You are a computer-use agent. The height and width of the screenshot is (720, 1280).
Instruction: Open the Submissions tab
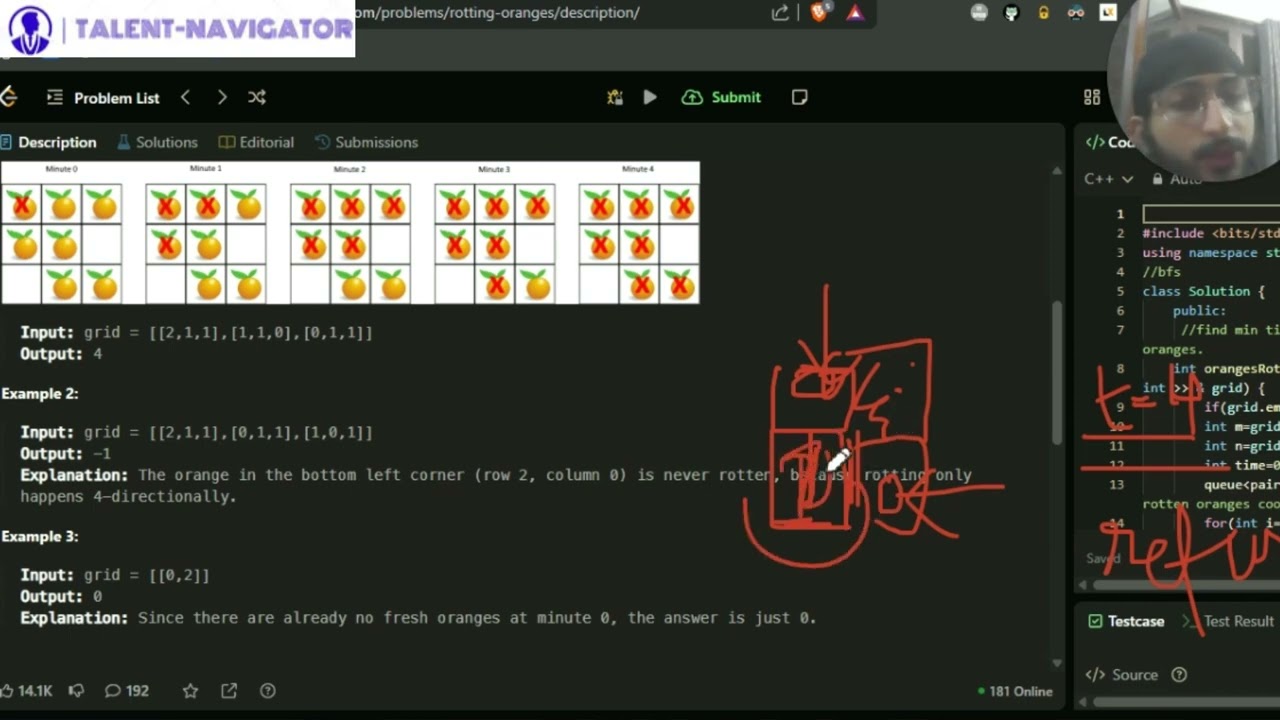[x=366, y=142]
